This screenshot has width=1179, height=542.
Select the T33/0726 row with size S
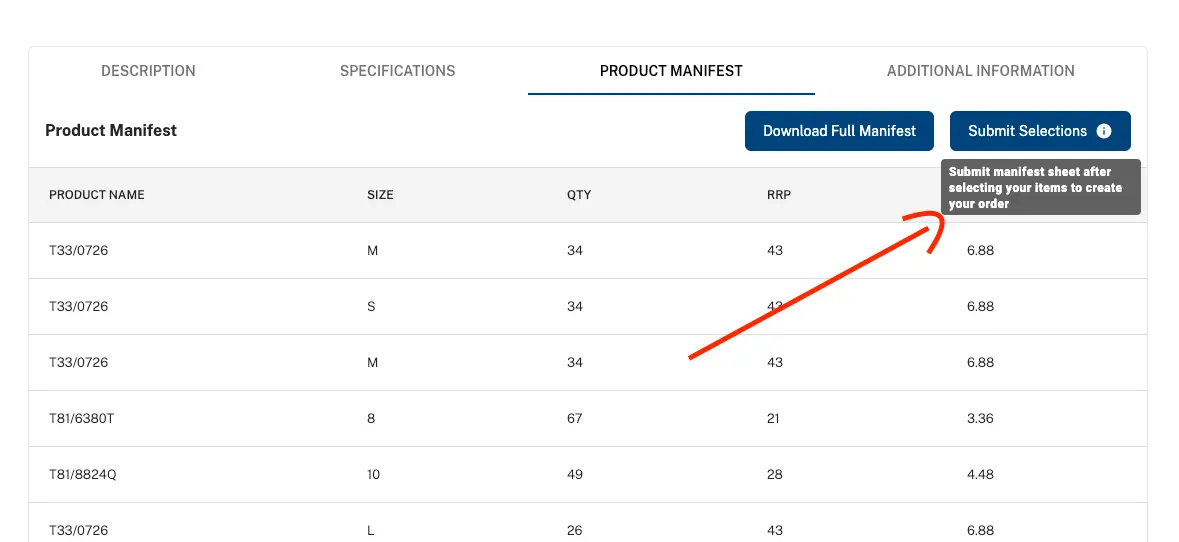(x=588, y=307)
